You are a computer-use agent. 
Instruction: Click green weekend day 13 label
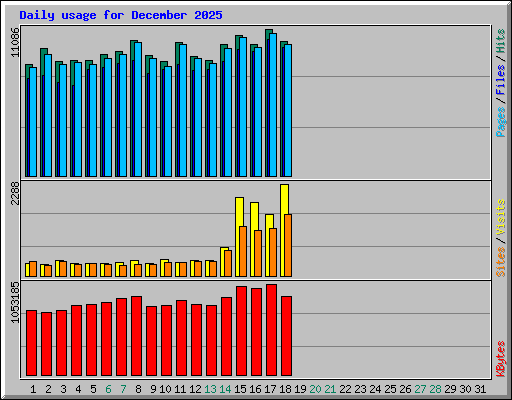click(x=210, y=389)
